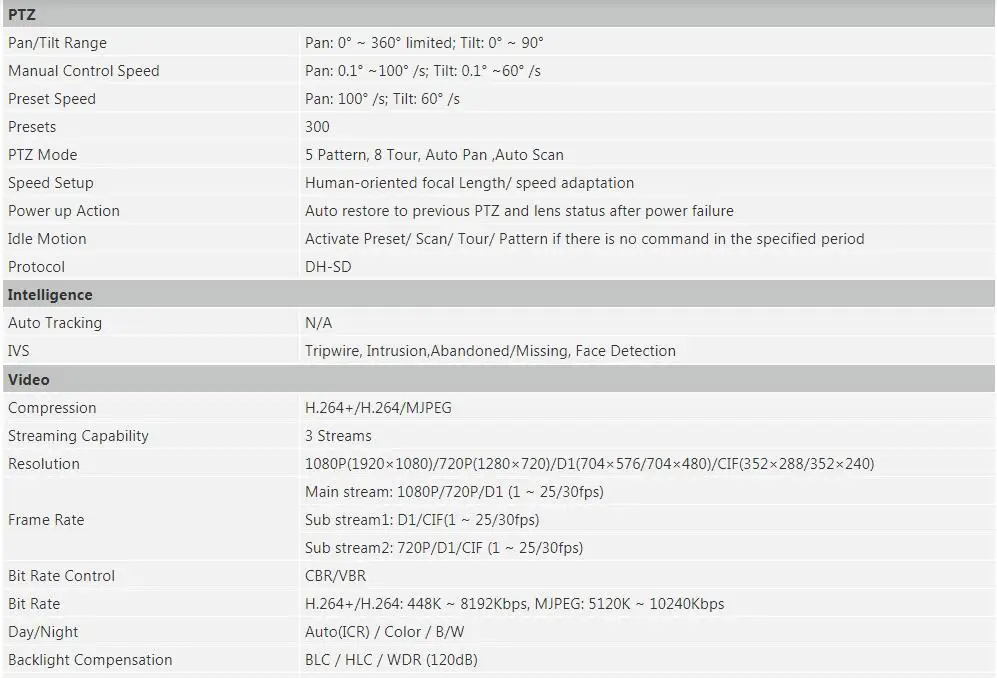Click the Speed Setup label
Image resolution: width=997 pixels, height=678 pixels.
coord(50,183)
